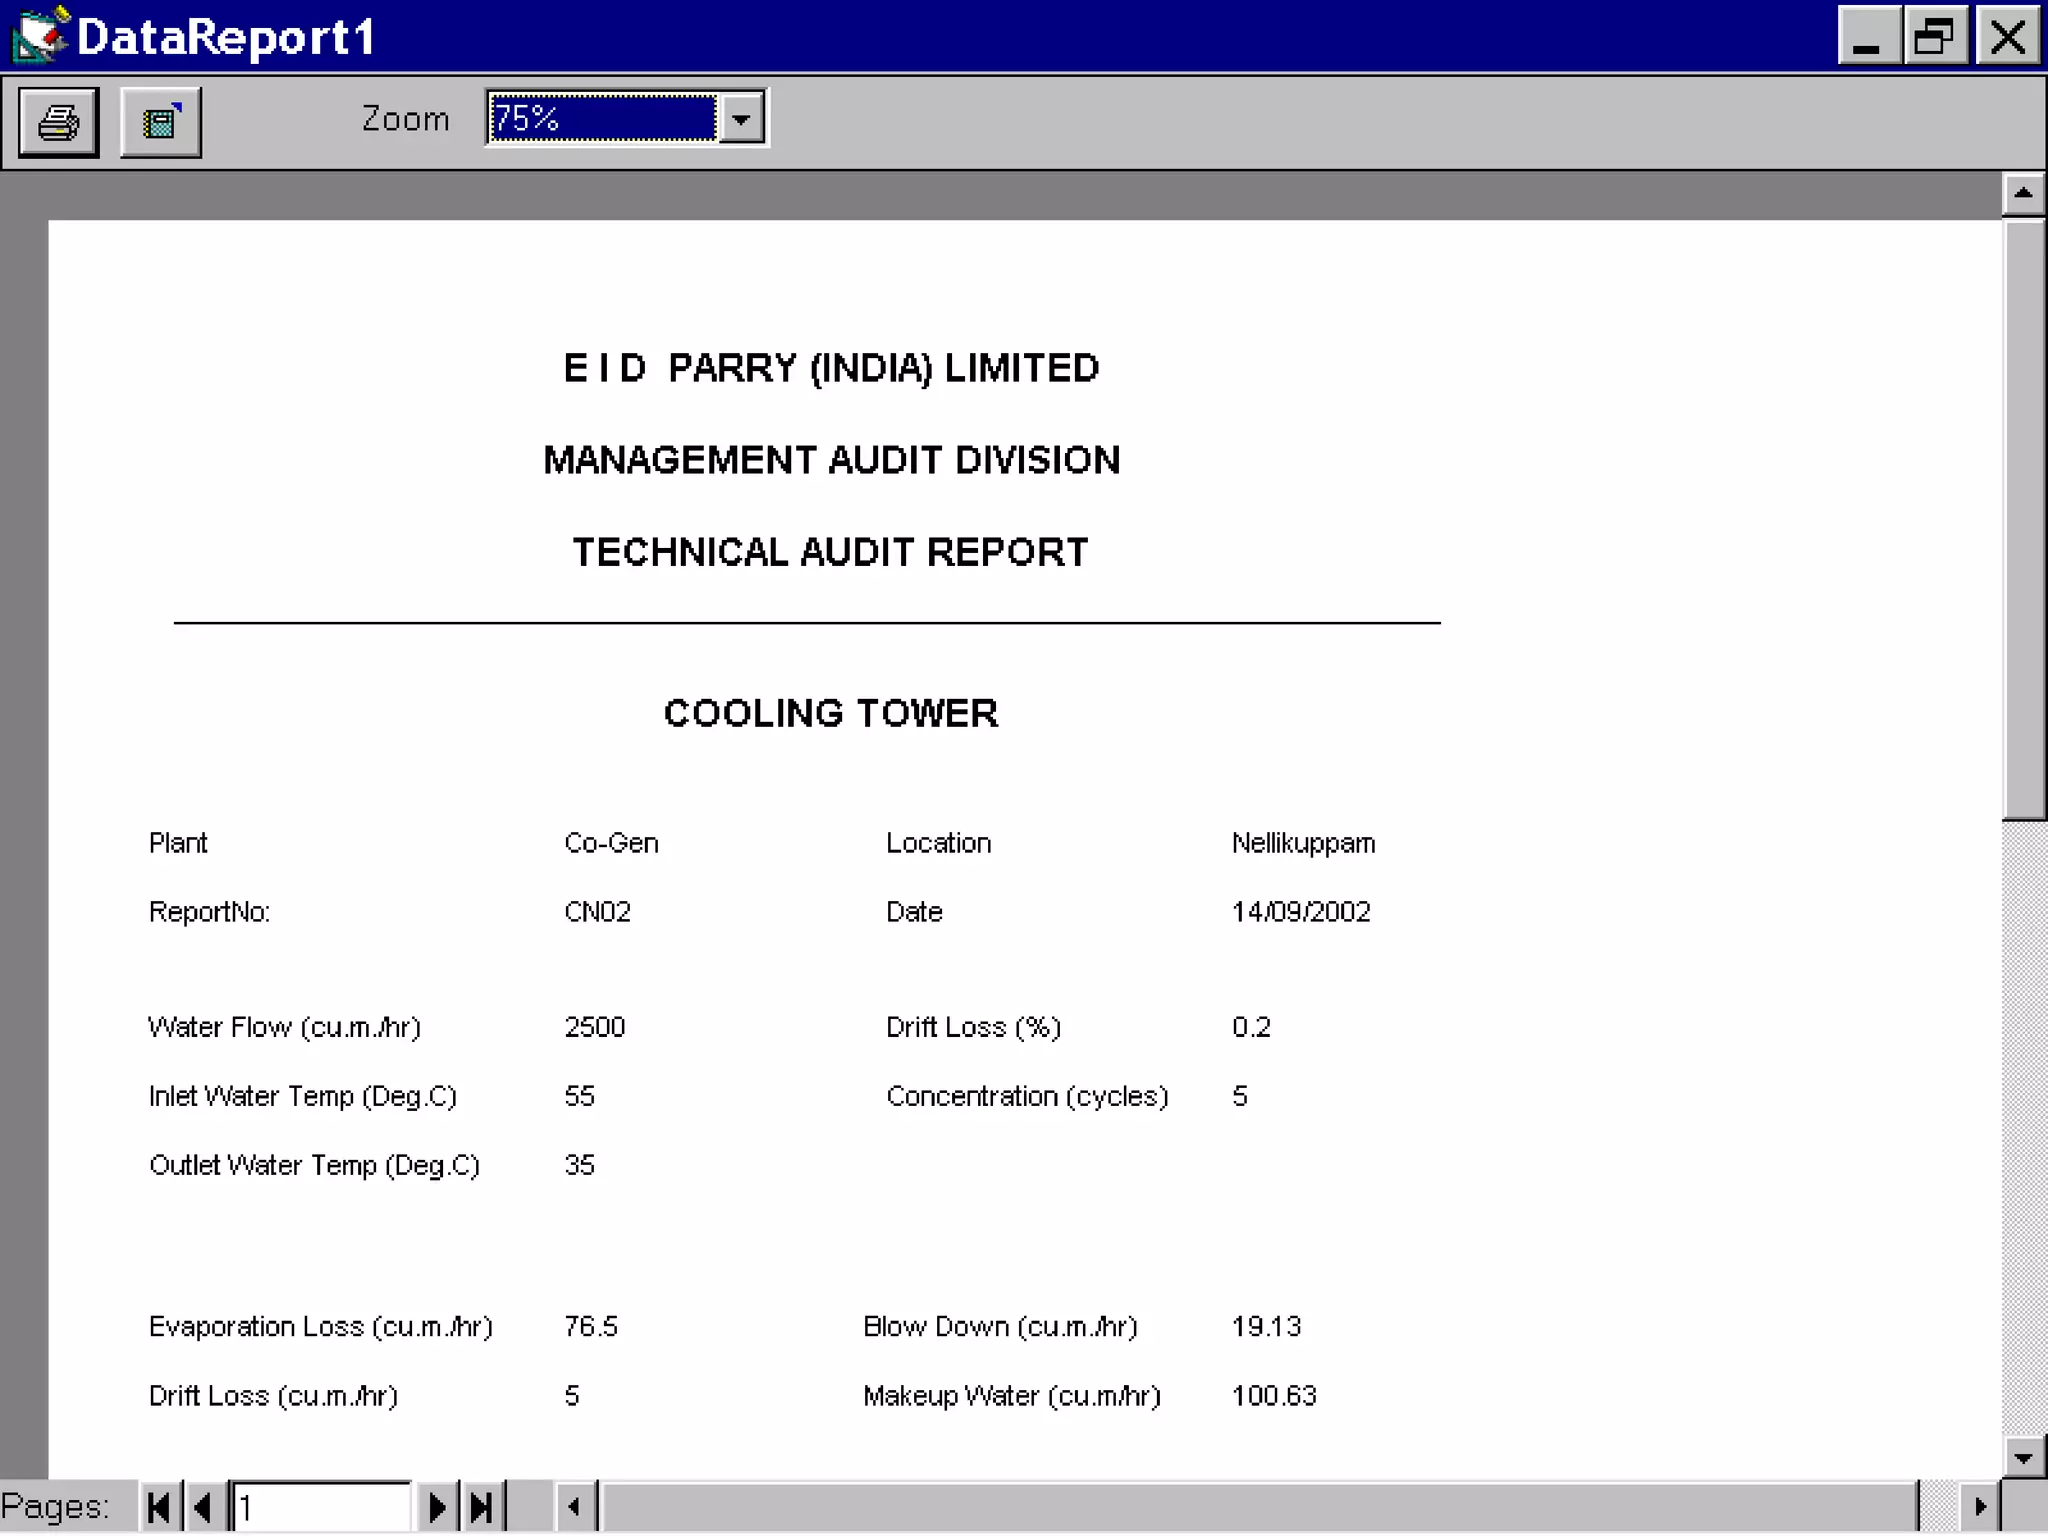Click the COOLING TOWER heading text

click(830, 714)
